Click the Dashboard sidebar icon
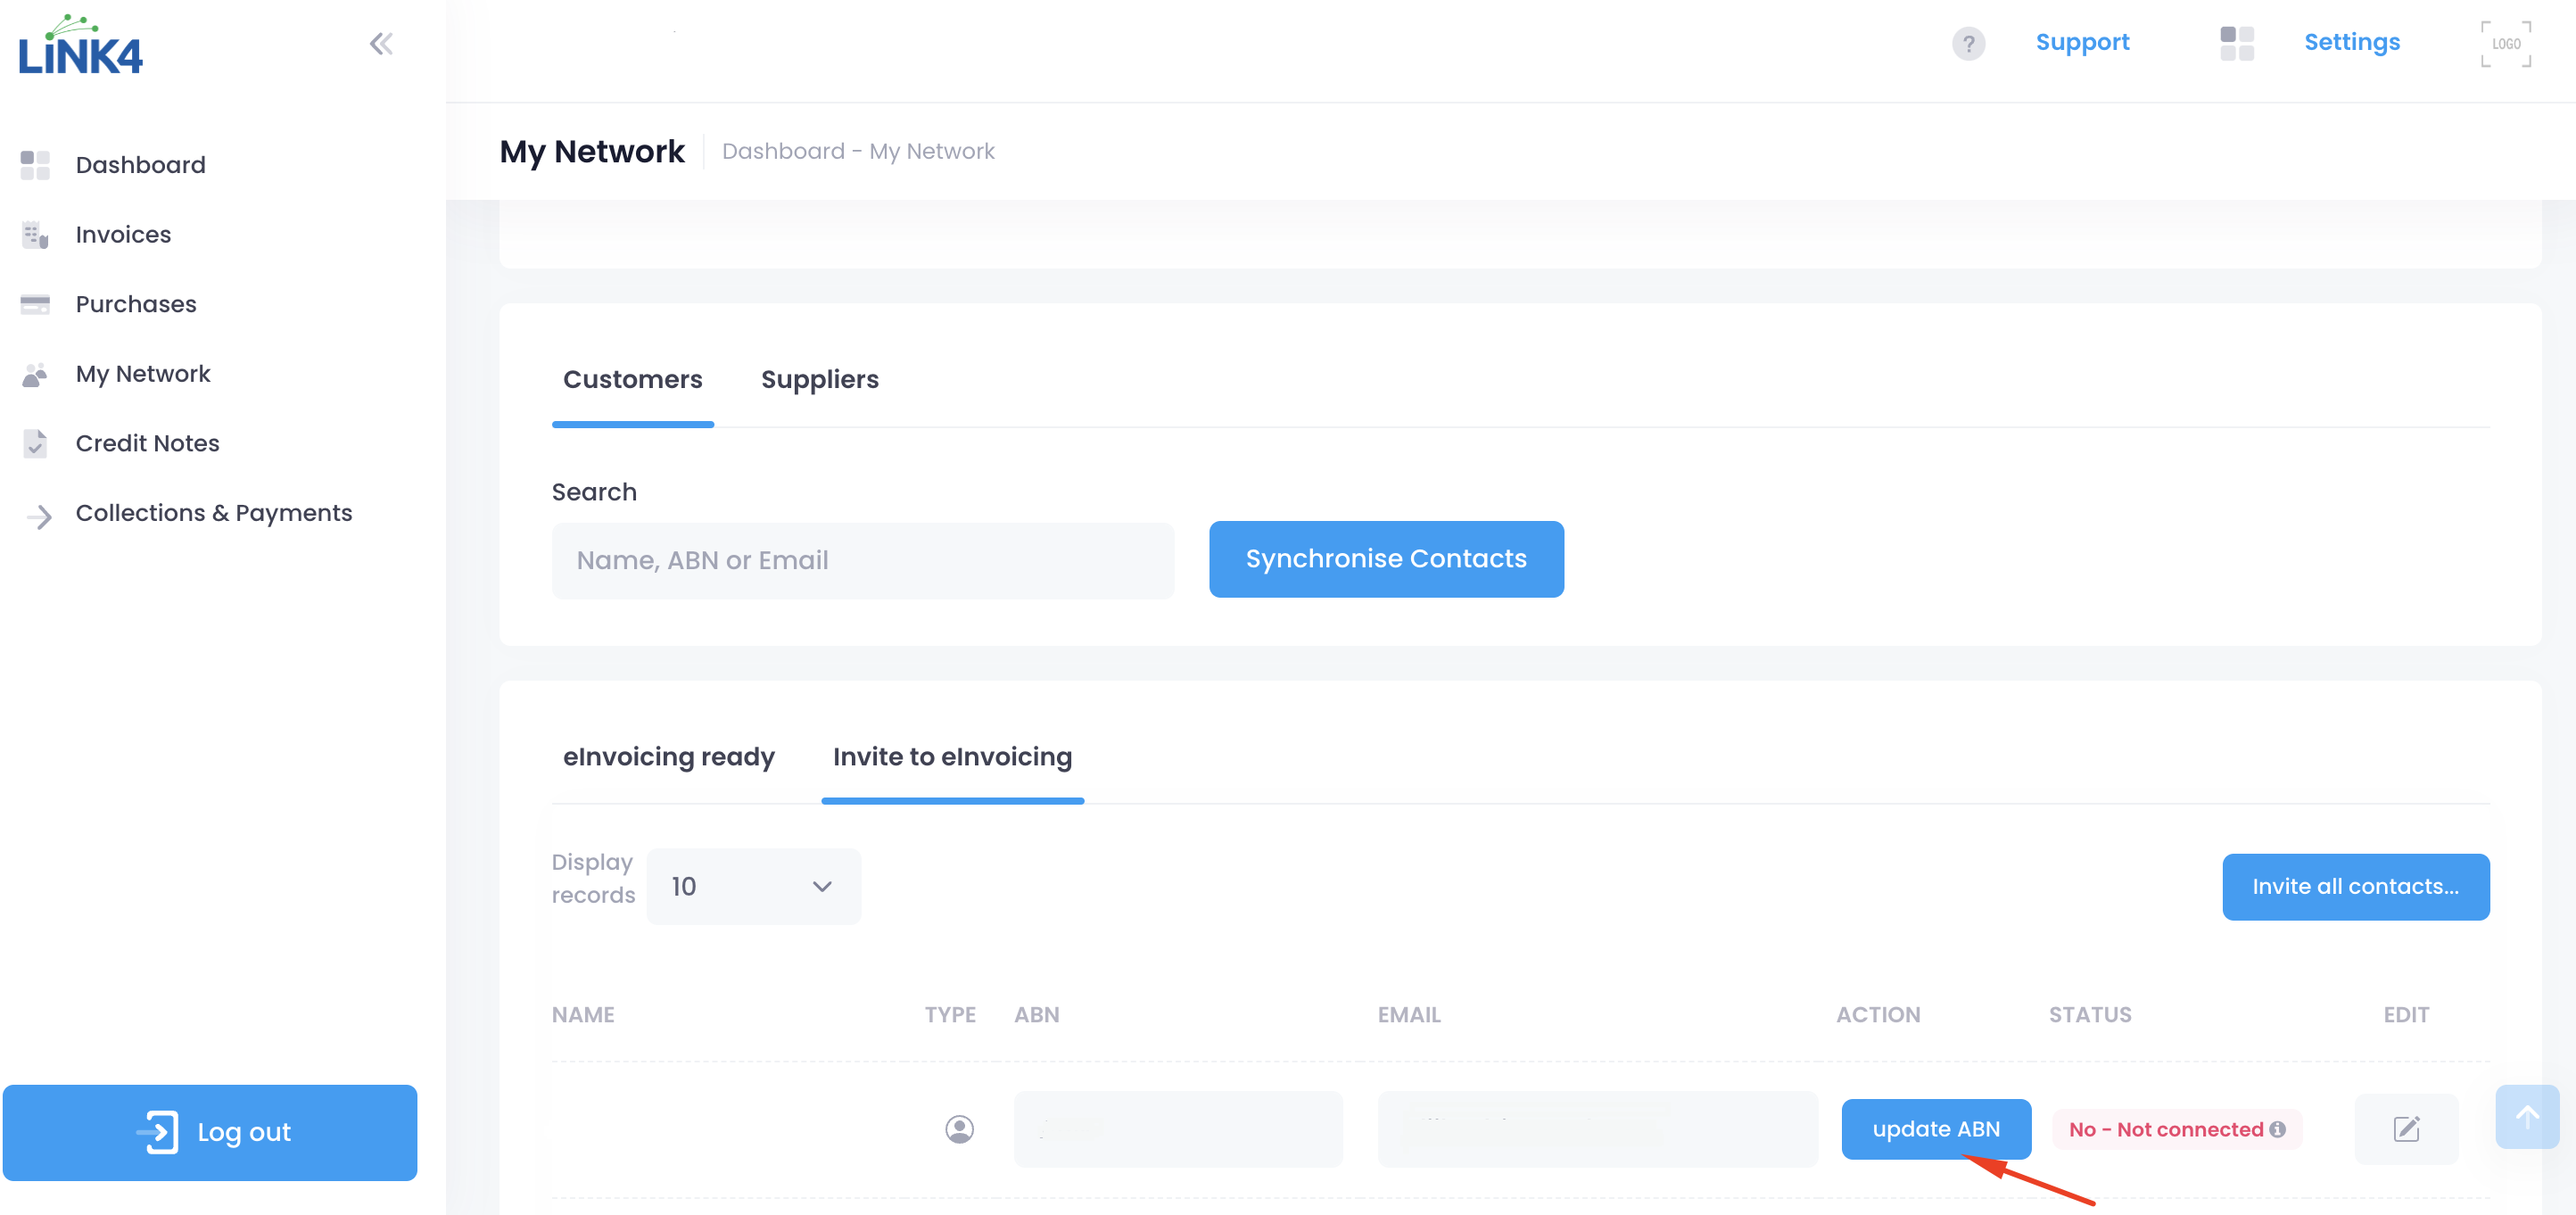Screen dimensions: 2576x1215 coord(35,165)
